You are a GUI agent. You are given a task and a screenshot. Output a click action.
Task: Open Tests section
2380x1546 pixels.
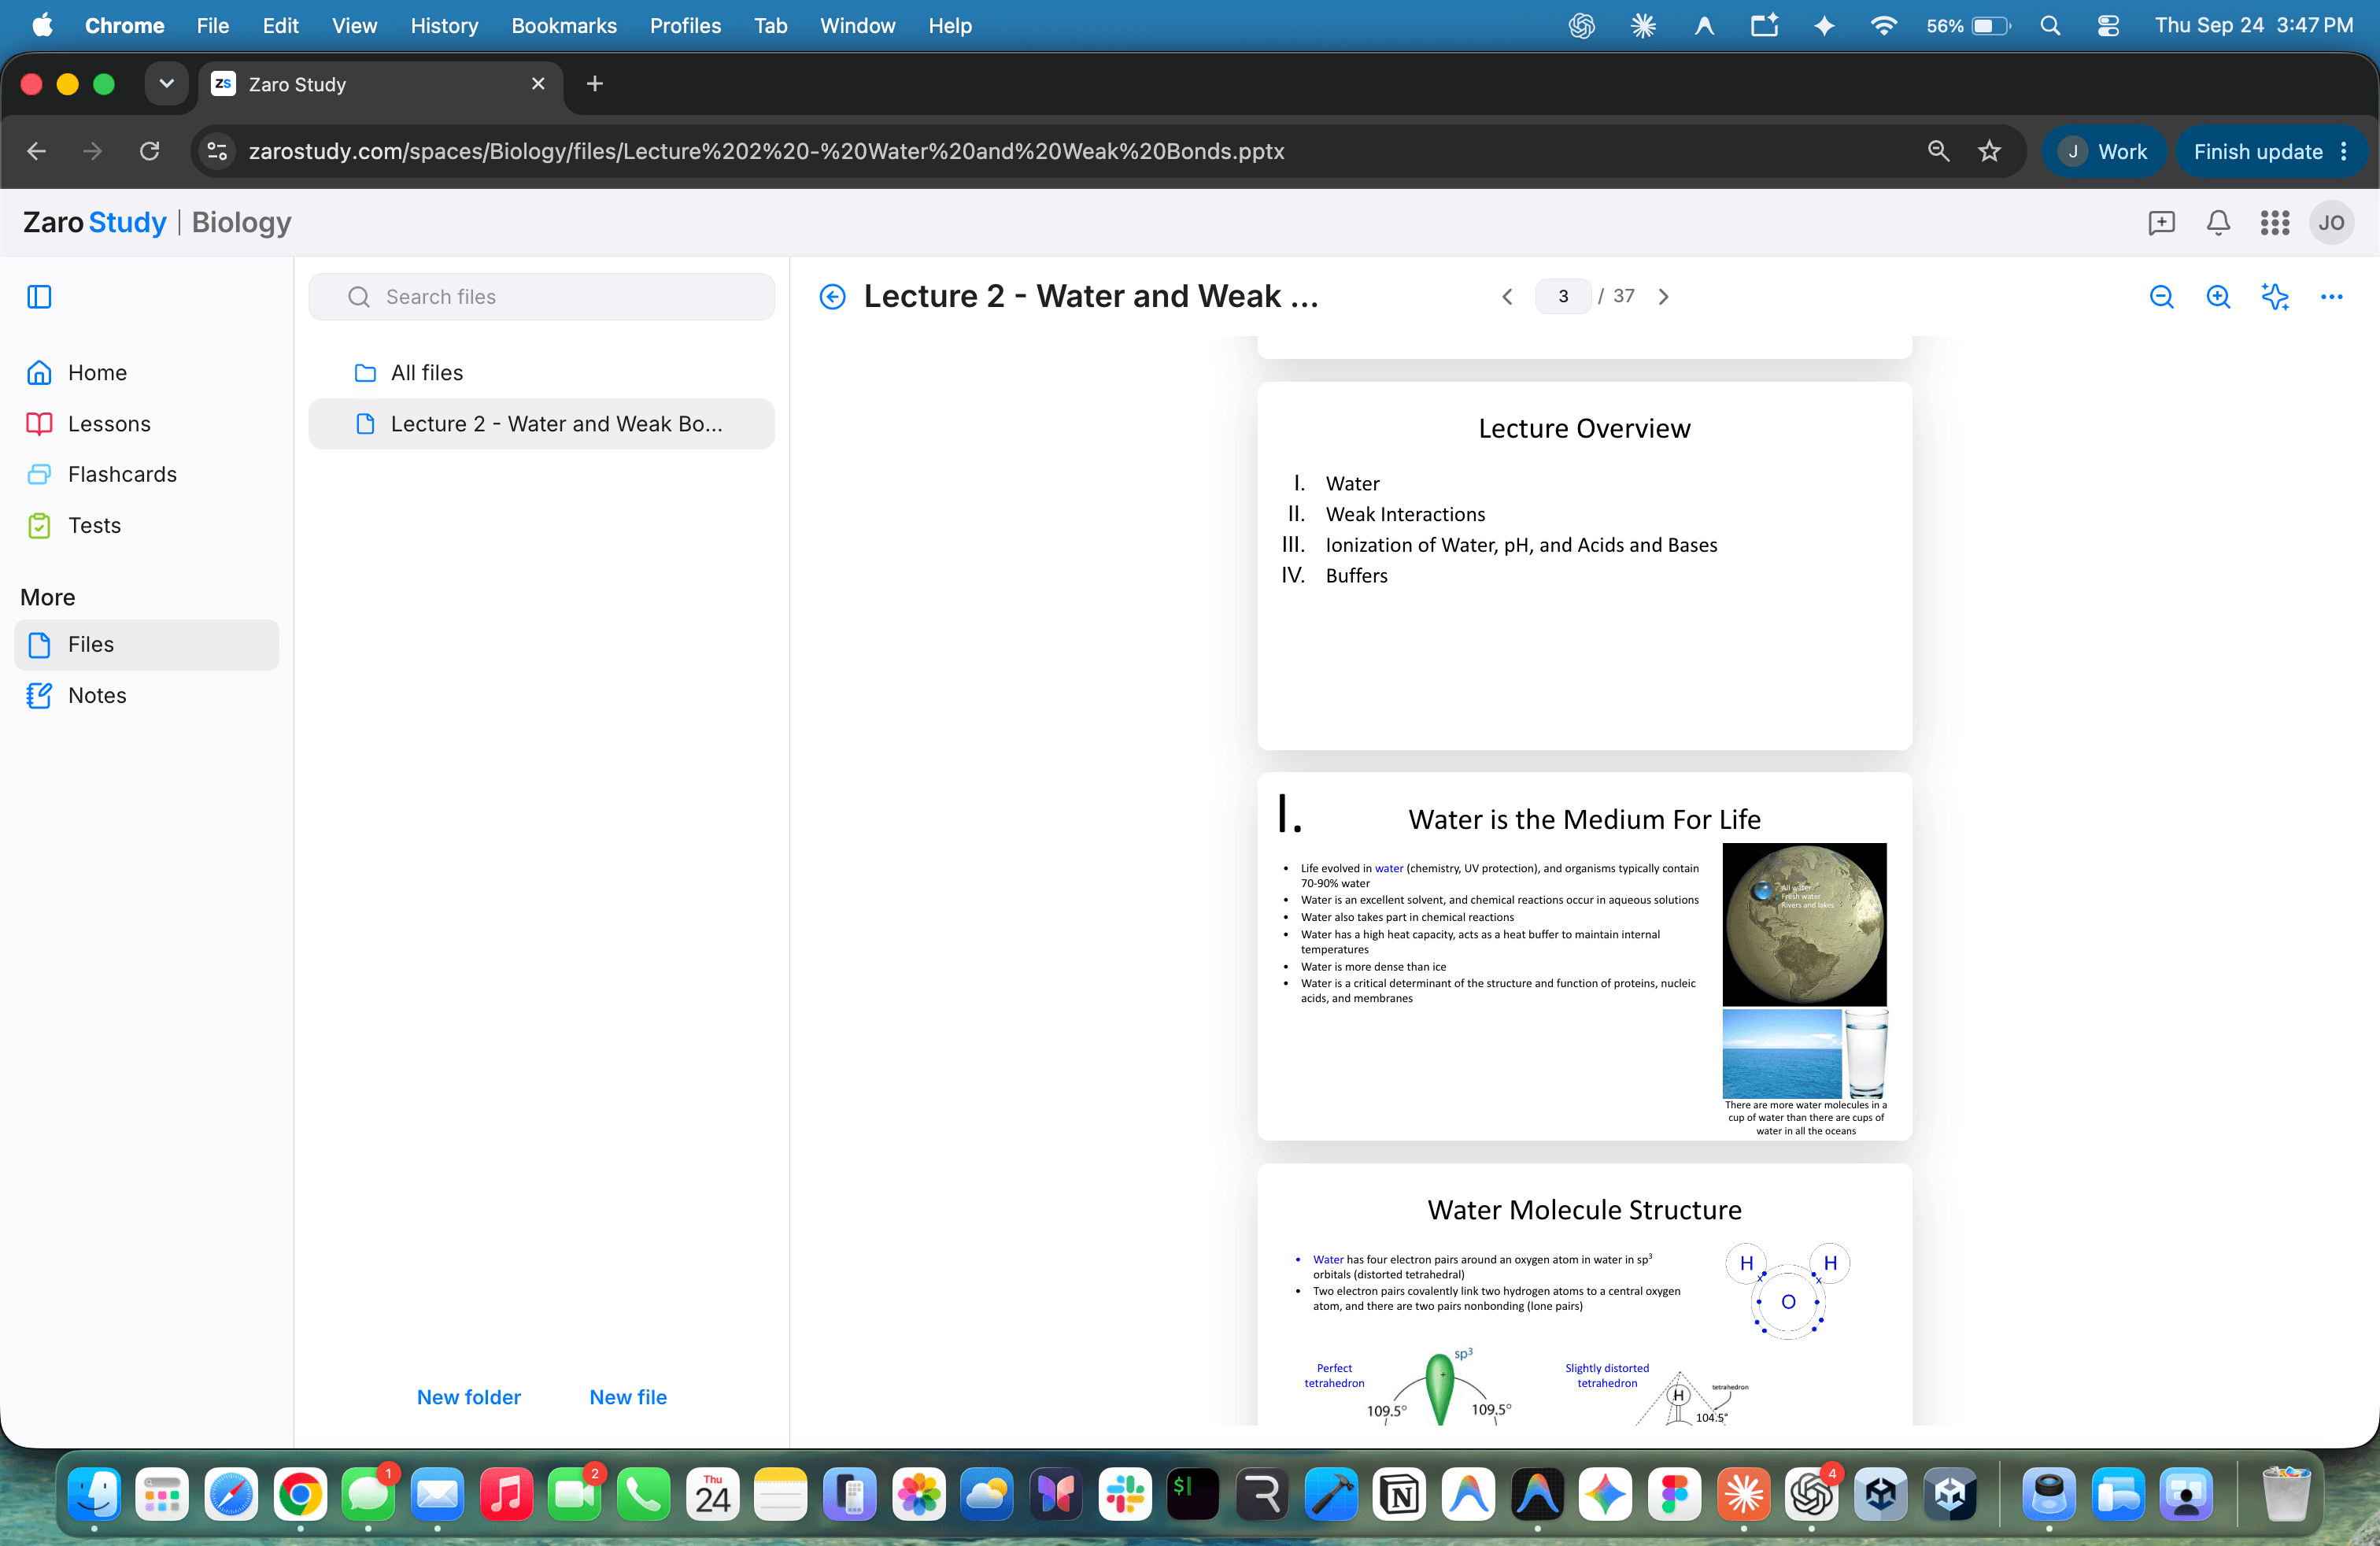point(146,525)
